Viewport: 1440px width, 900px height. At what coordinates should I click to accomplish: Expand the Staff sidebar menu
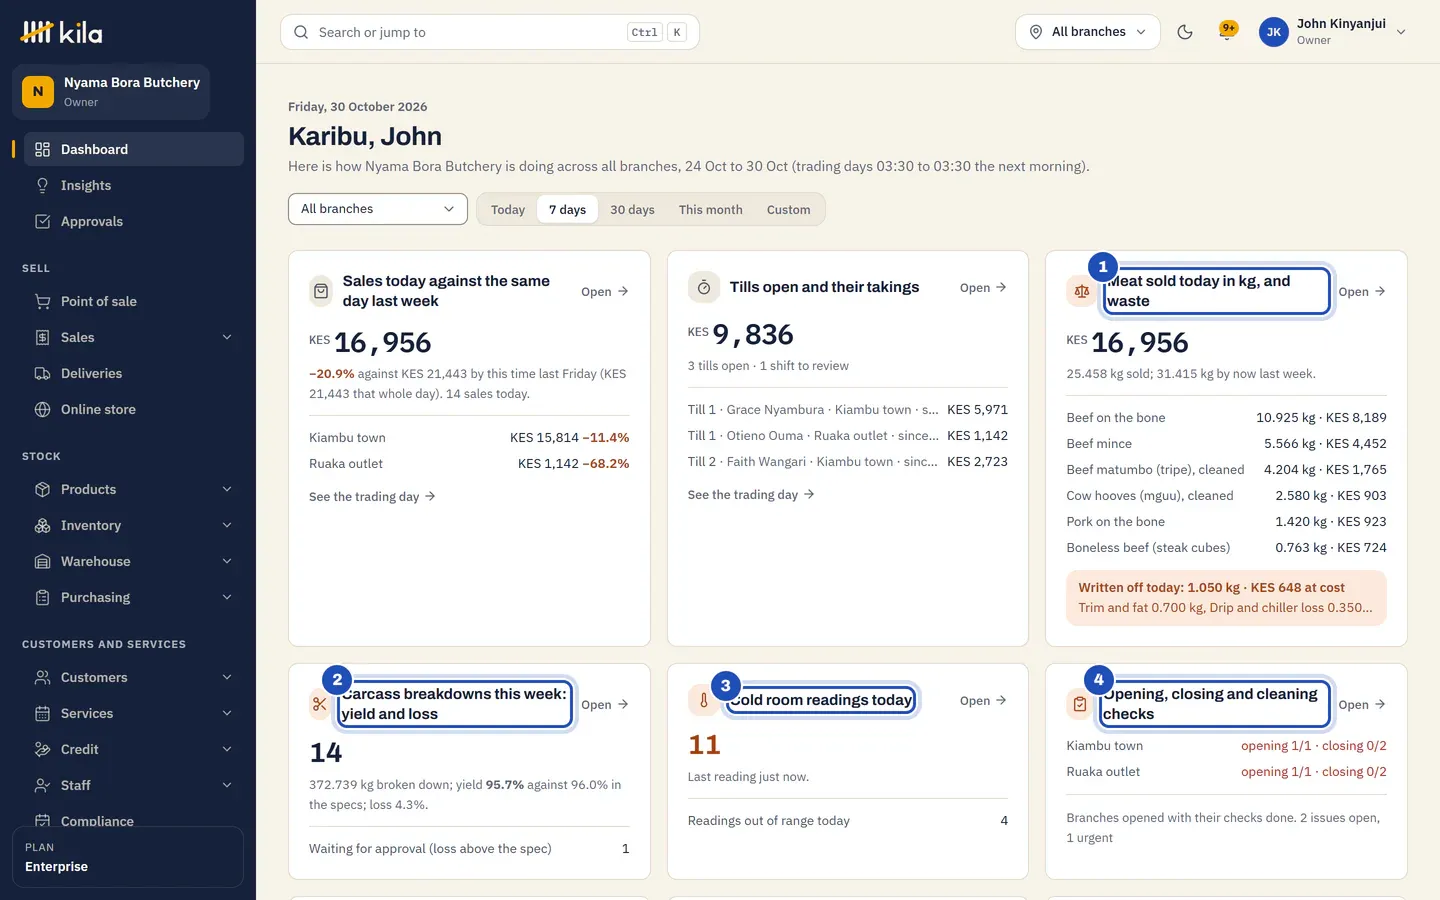pyautogui.click(x=134, y=785)
